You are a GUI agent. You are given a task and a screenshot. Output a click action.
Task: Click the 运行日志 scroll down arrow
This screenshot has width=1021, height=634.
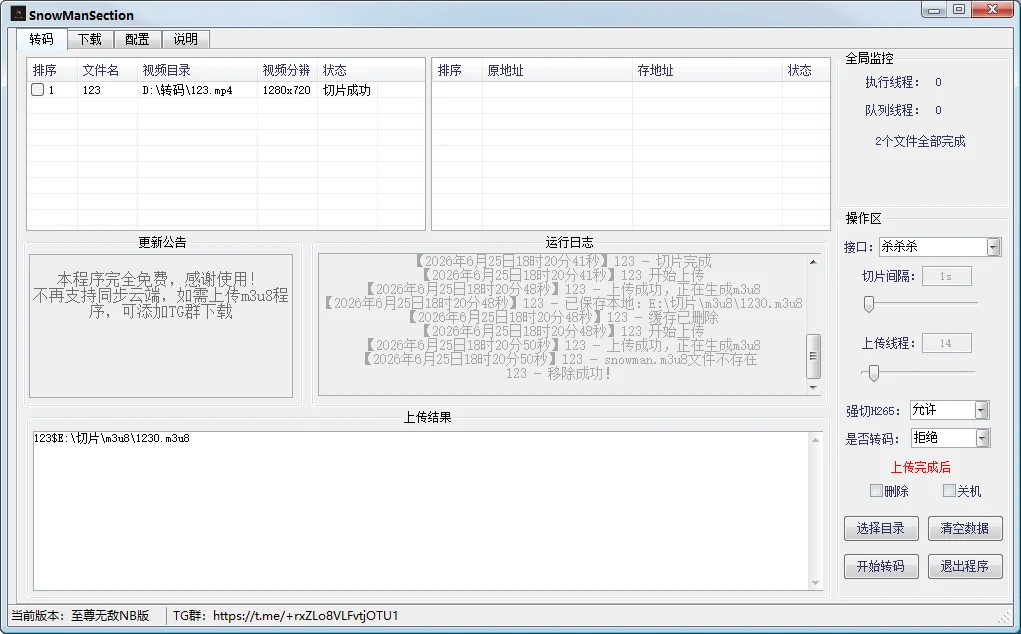click(x=813, y=387)
